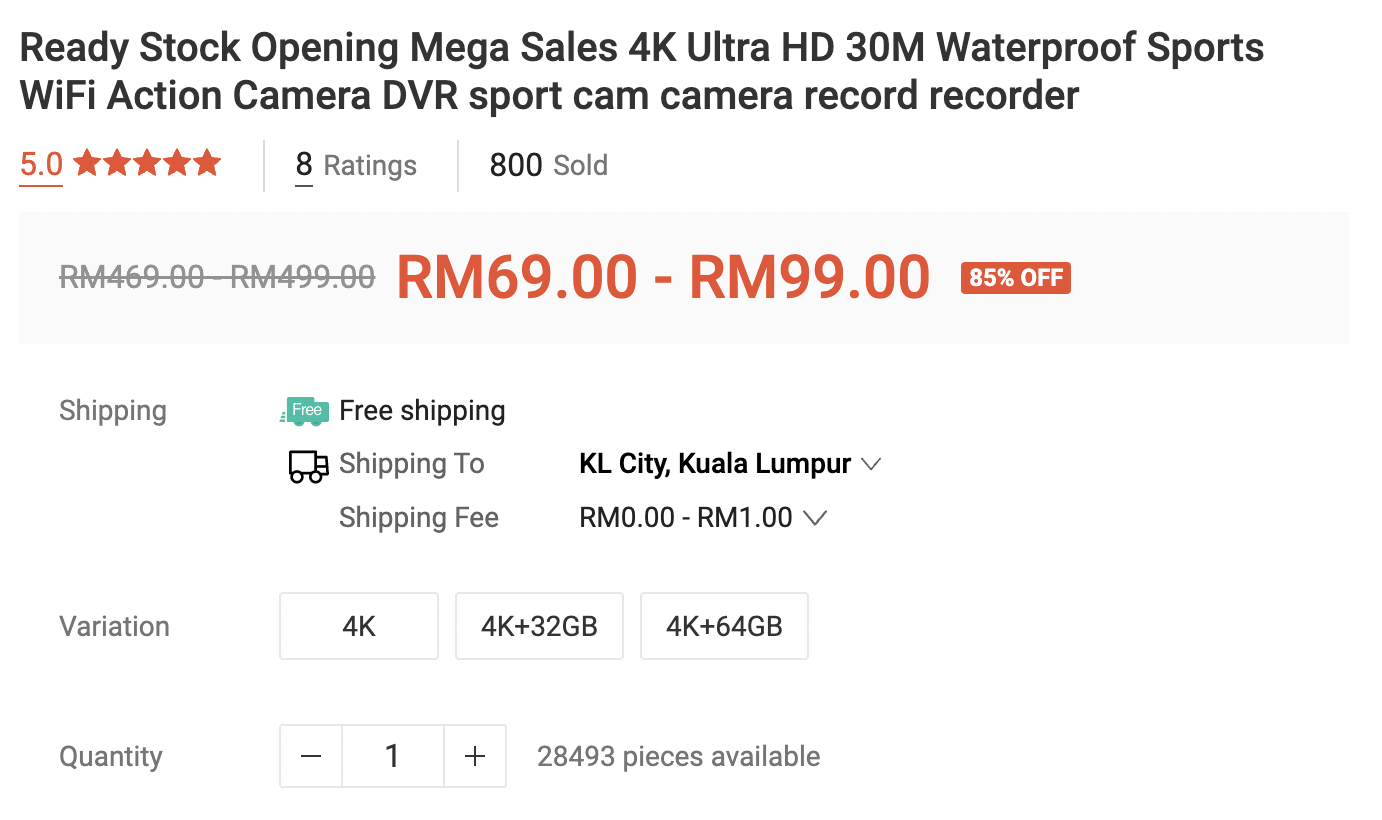
Task: Click the product title text
Action: (641, 72)
